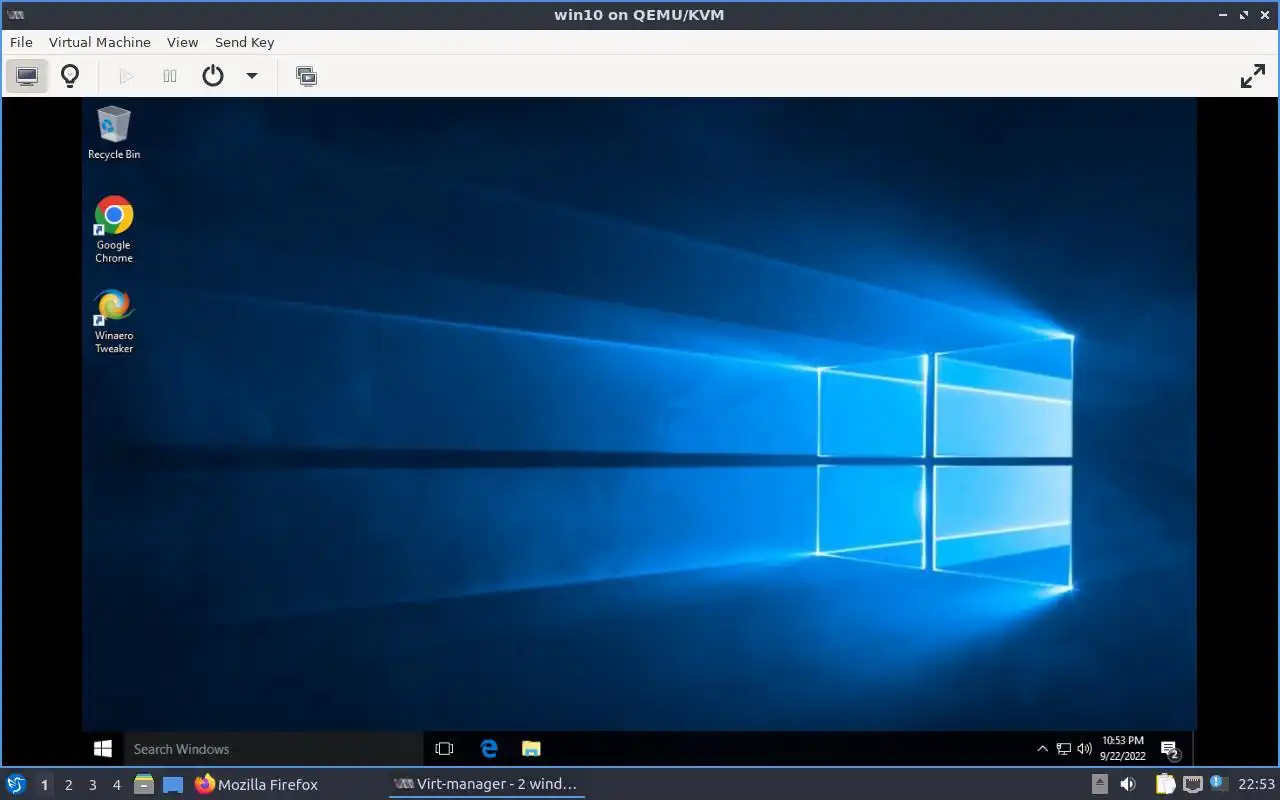Select the Google Chrome desktop shortcut
Image resolution: width=1280 pixels, height=800 pixels.
click(x=114, y=229)
